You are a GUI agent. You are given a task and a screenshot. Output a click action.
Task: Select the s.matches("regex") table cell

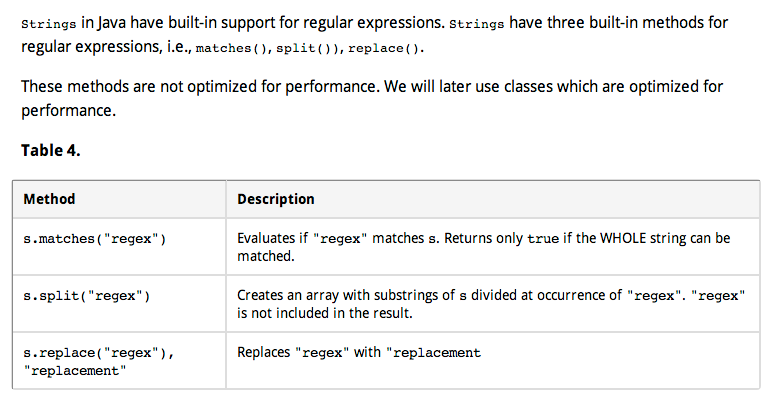tap(94, 240)
